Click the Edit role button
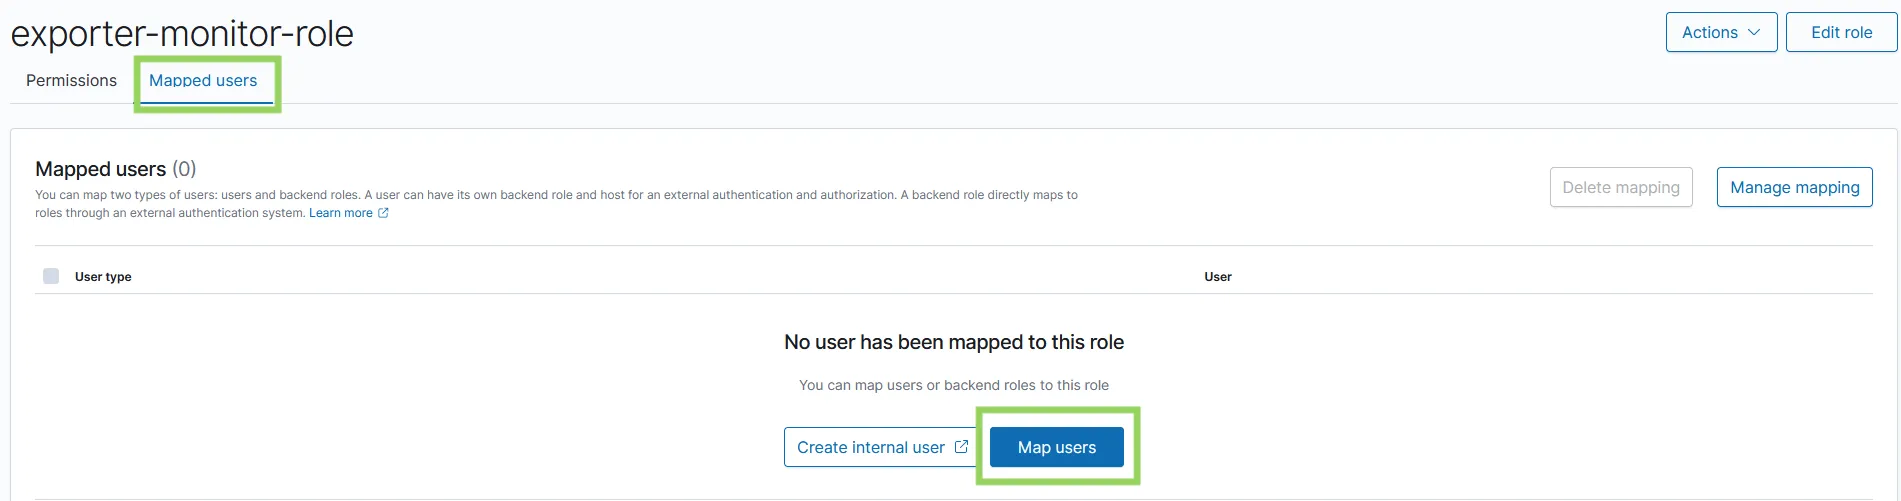Image resolution: width=1901 pixels, height=501 pixels. coord(1841,32)
